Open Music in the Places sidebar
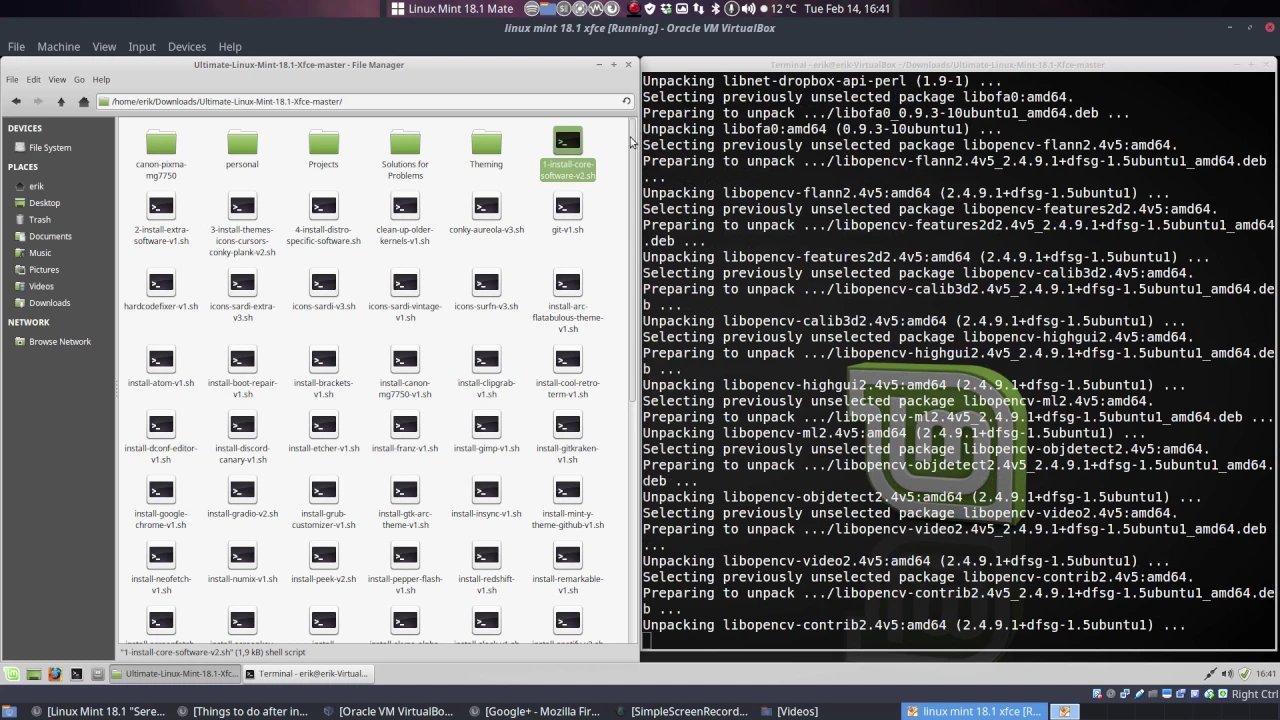The height and width of the screenshot is (720, 1280). click(40, 253)
